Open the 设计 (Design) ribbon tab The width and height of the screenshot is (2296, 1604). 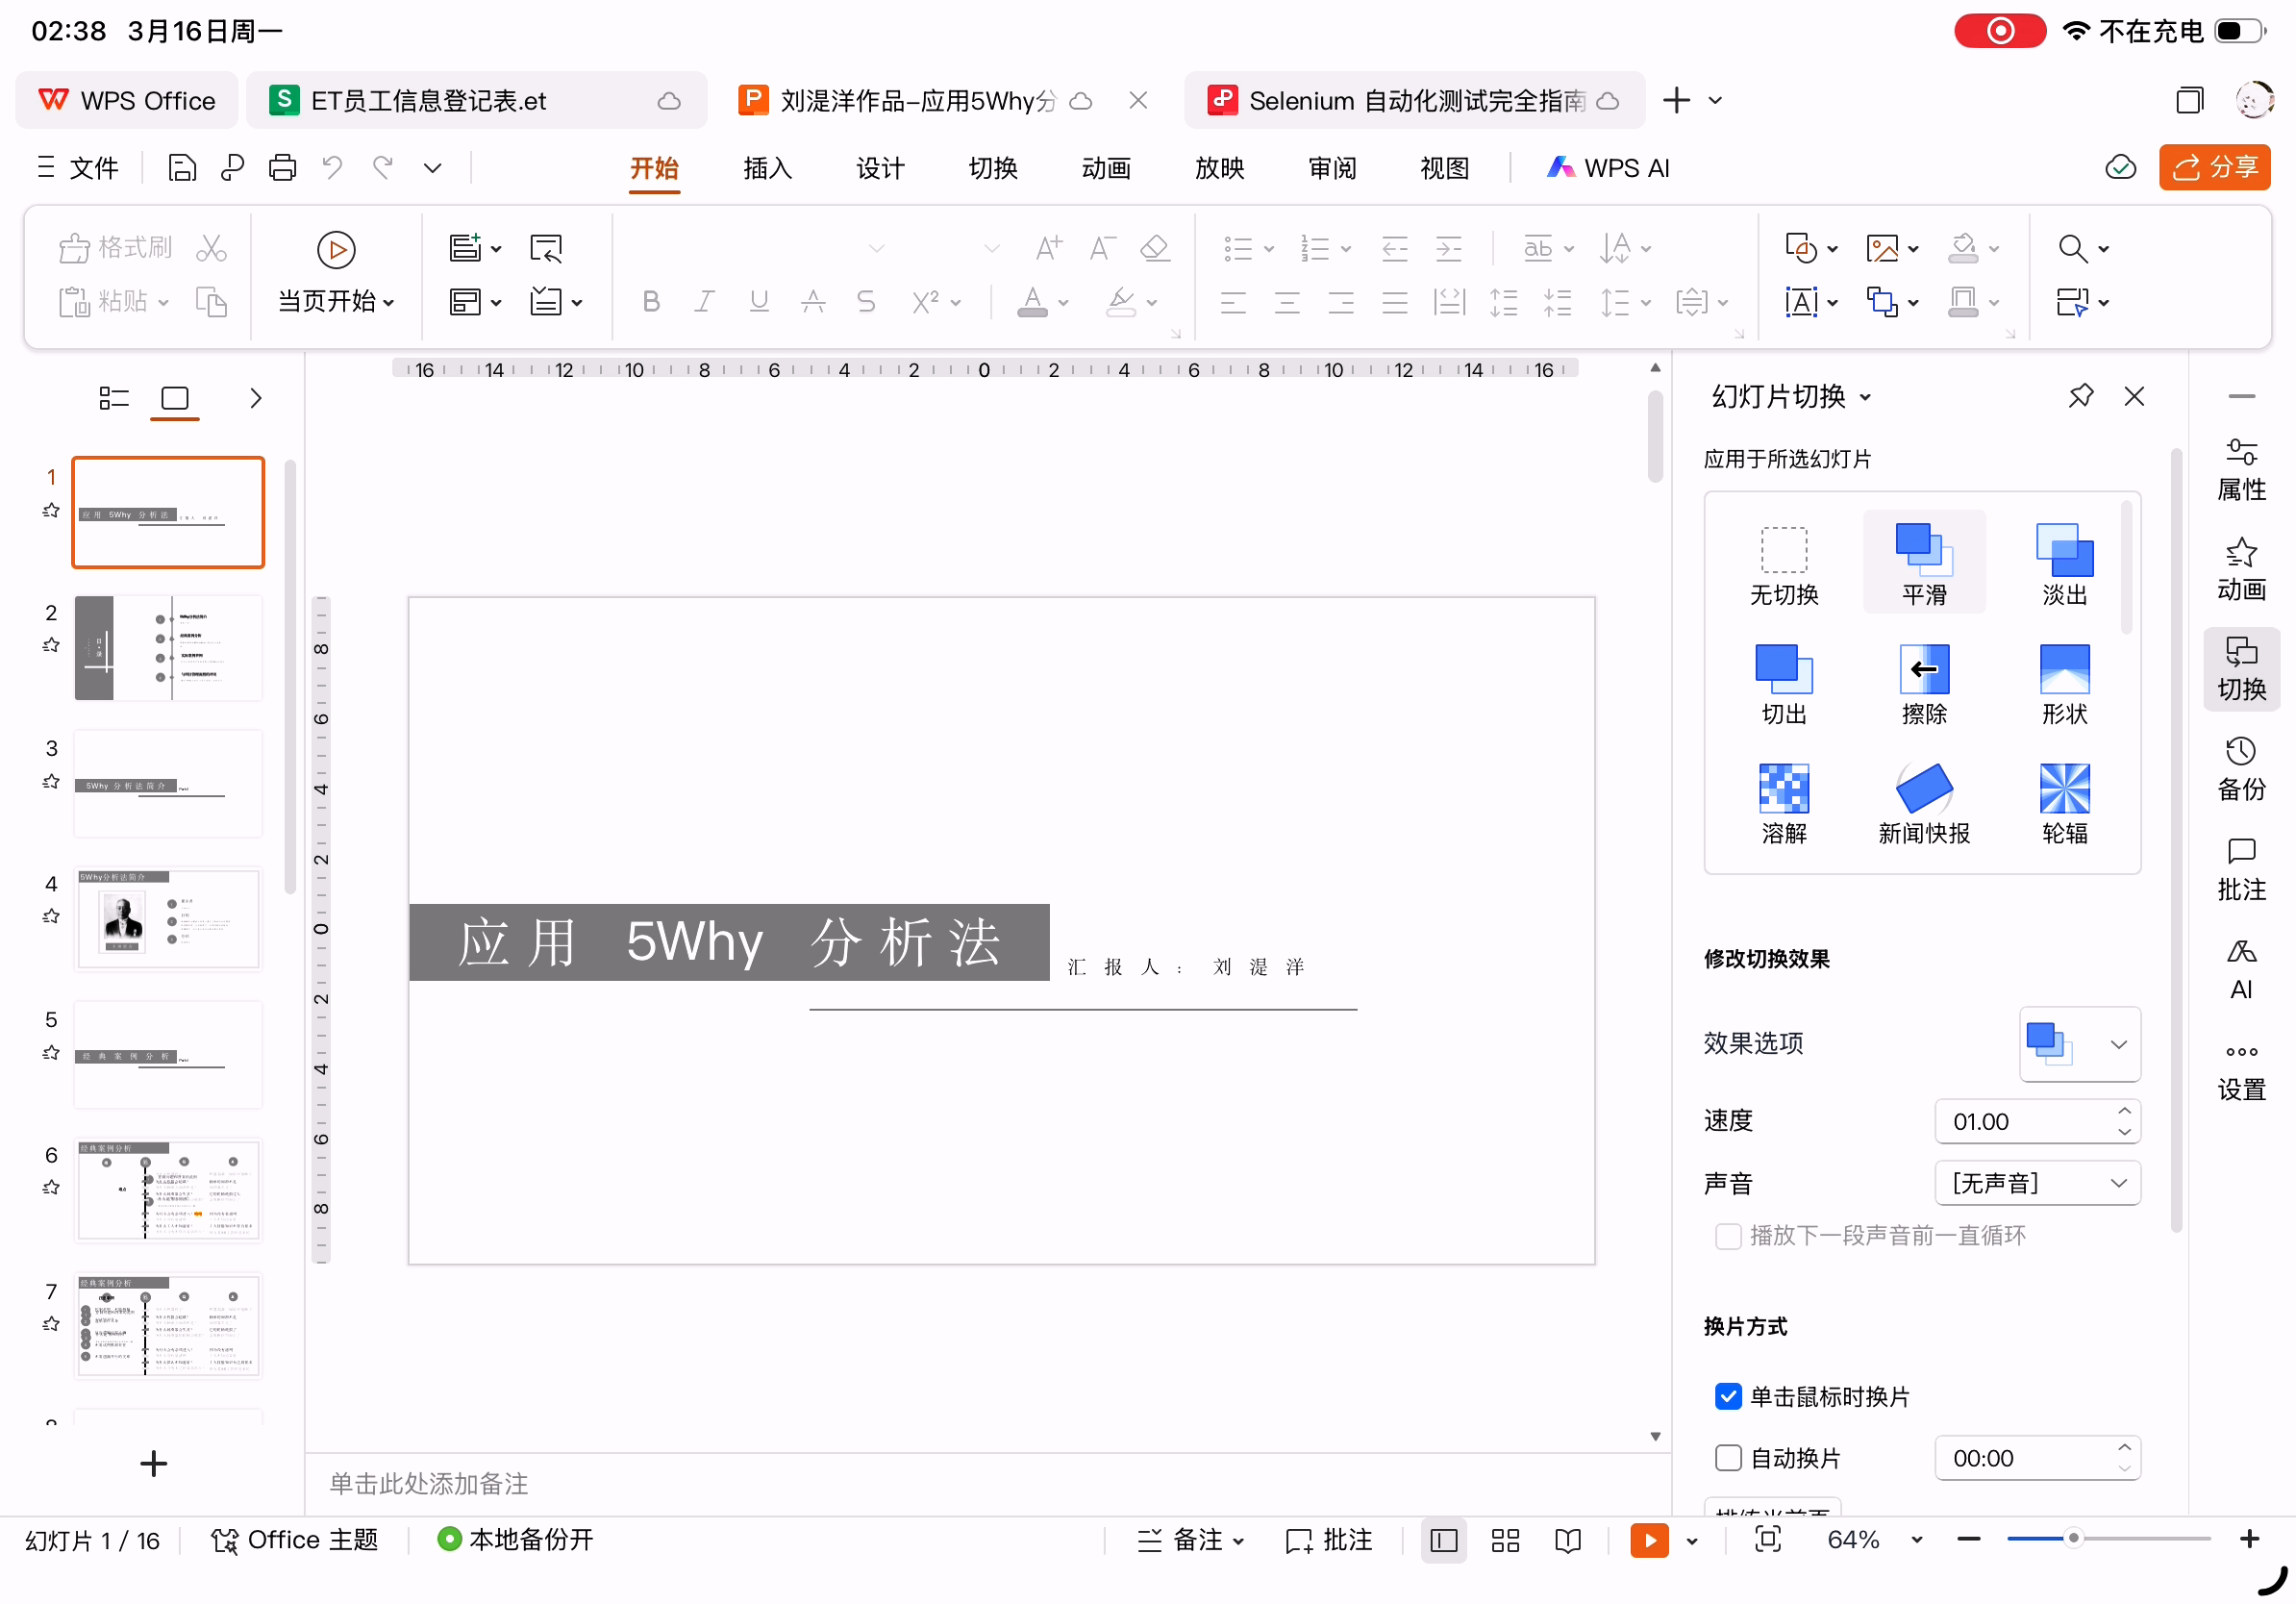880,167
